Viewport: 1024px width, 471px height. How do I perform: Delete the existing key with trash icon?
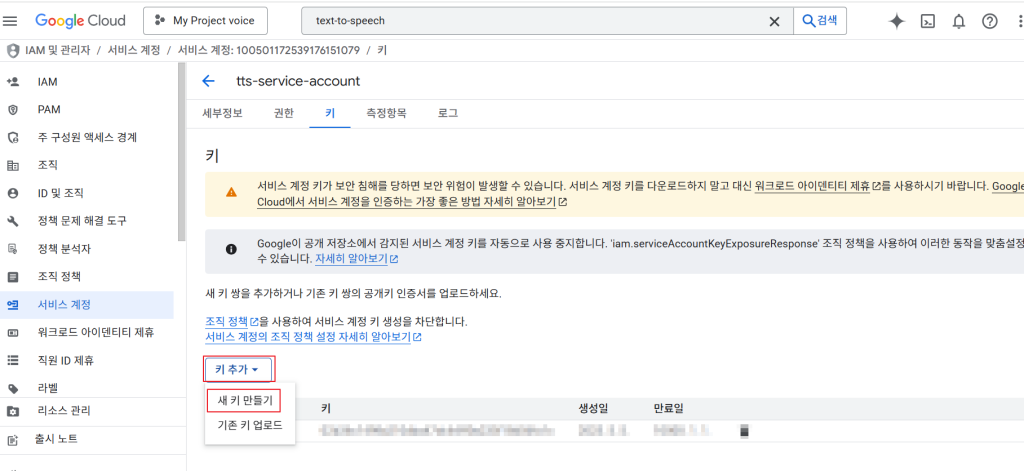(743, 431)
